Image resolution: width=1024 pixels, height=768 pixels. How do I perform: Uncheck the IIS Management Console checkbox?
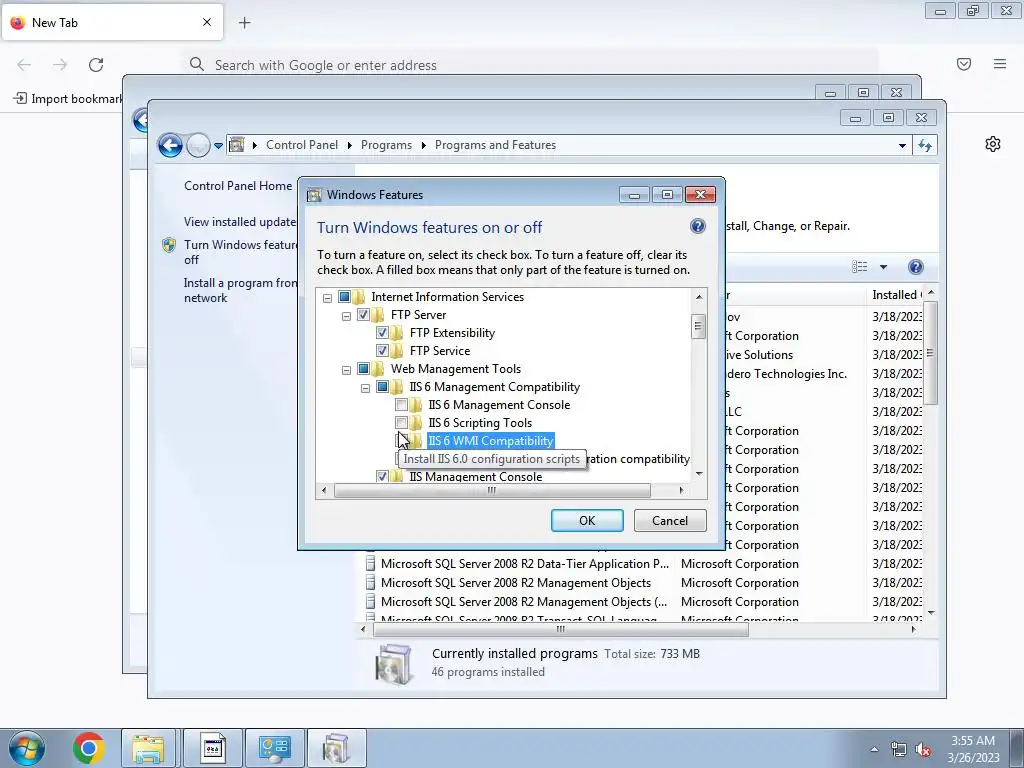pos(382,477)
